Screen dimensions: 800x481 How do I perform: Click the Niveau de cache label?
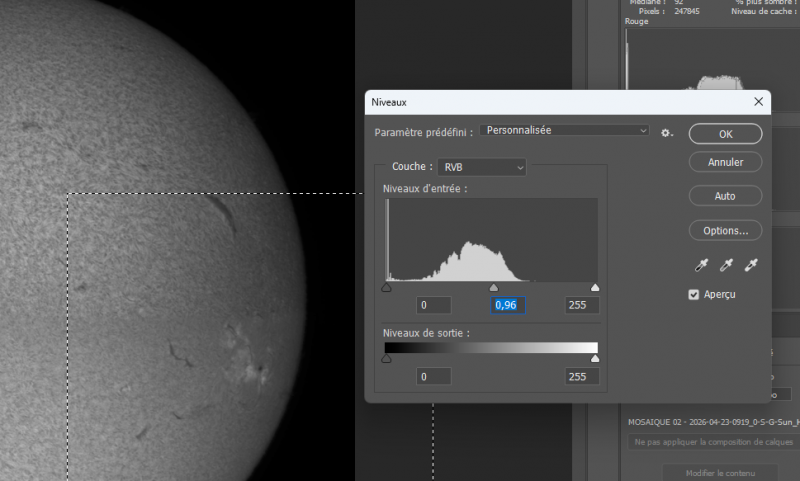(762, 11)
